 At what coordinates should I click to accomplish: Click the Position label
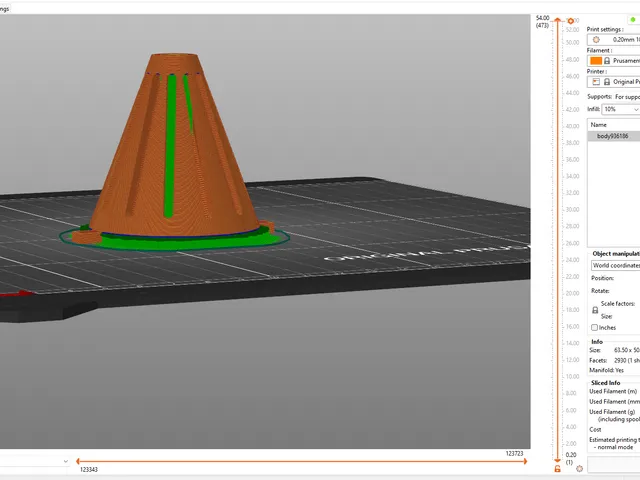(x=602, y=278)
